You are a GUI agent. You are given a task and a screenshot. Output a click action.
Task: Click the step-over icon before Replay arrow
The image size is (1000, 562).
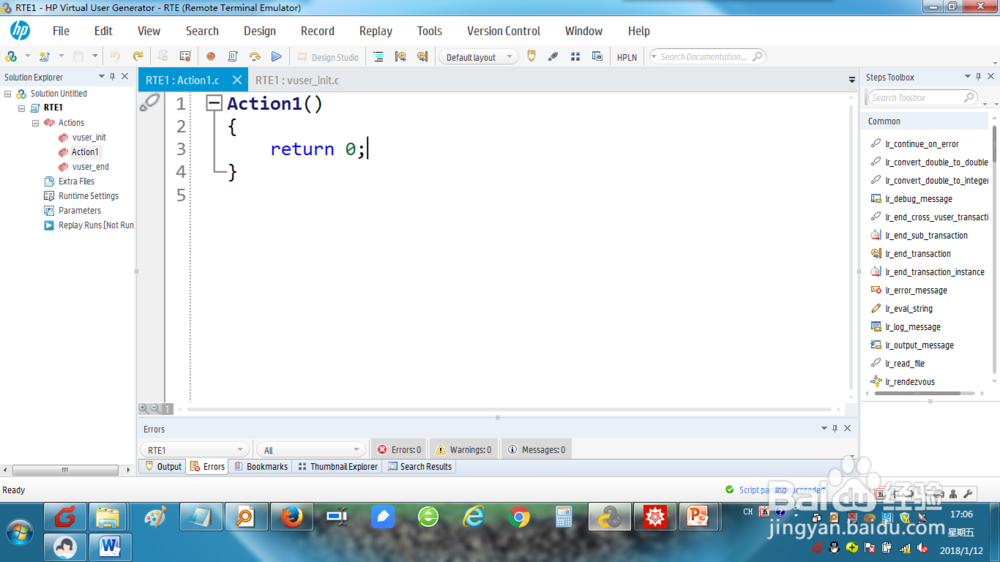[x=254, y=56]
